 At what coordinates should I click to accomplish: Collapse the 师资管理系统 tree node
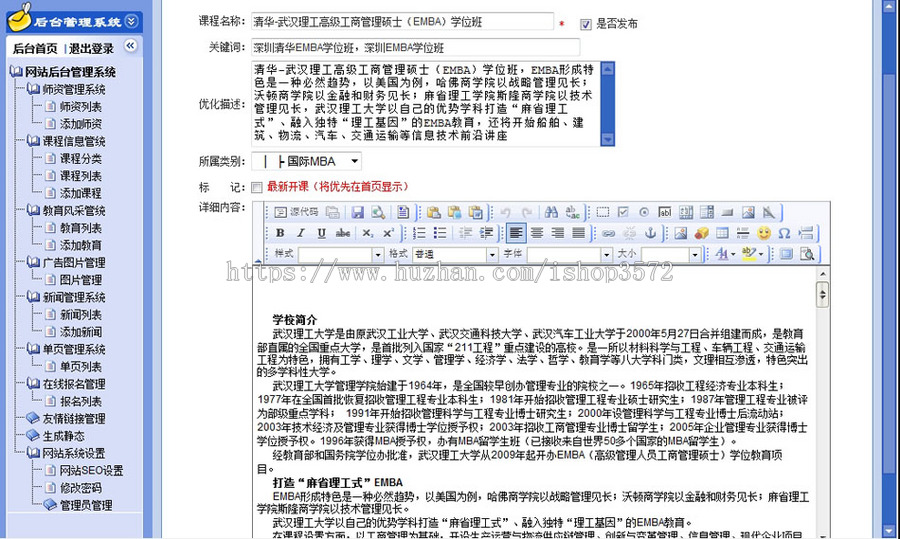[x=33, y=90]
